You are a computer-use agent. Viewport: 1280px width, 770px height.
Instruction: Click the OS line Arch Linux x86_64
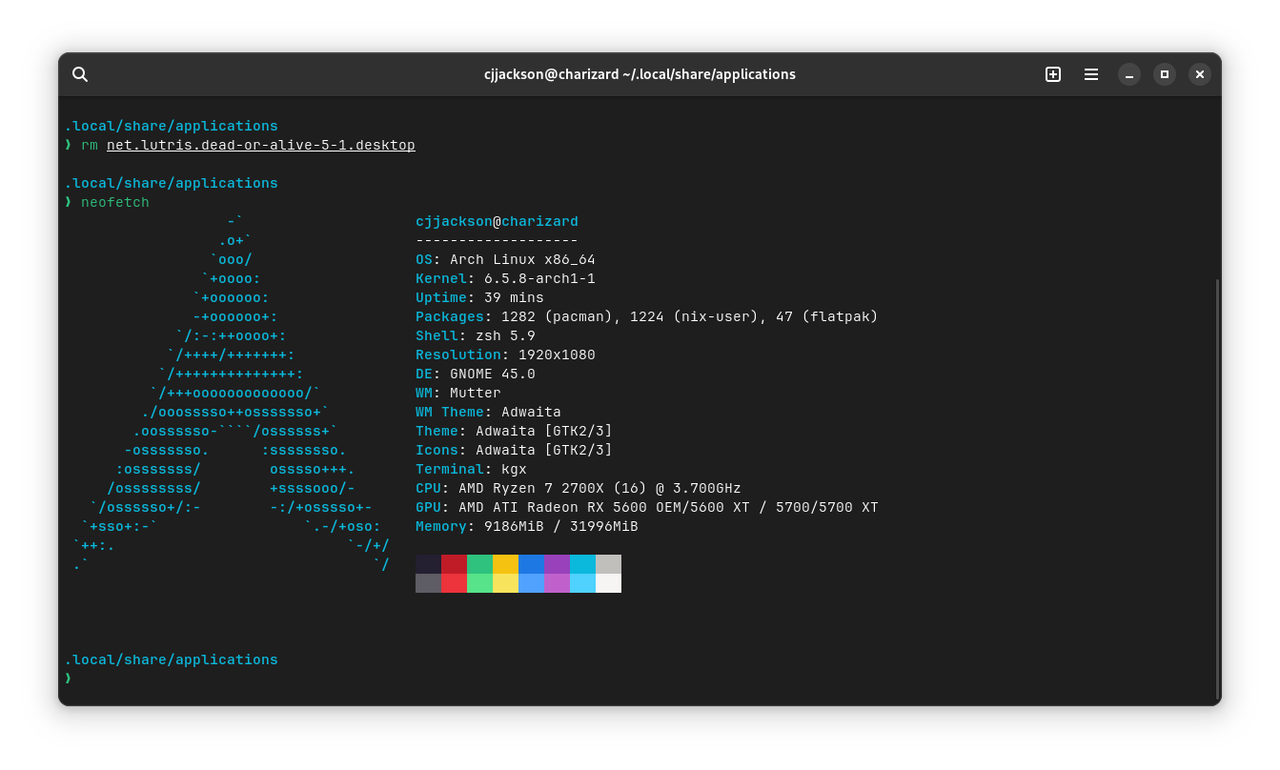(x=505, y=260)
